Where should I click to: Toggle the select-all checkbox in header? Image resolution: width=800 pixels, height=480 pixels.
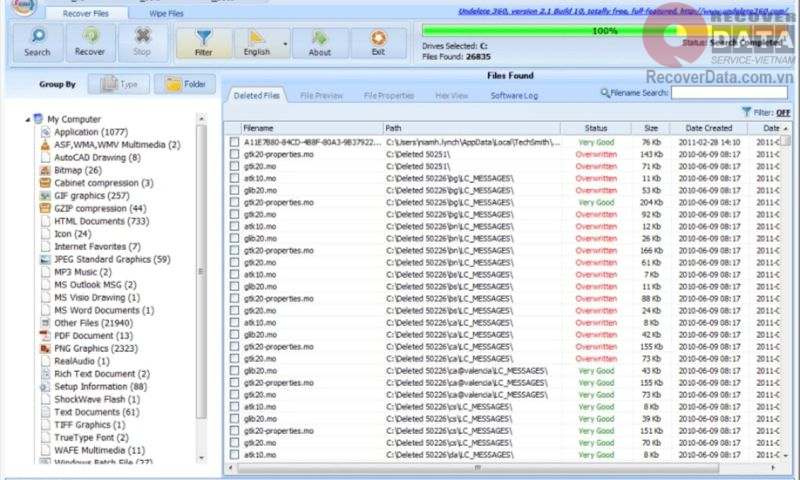click(233, 128)
